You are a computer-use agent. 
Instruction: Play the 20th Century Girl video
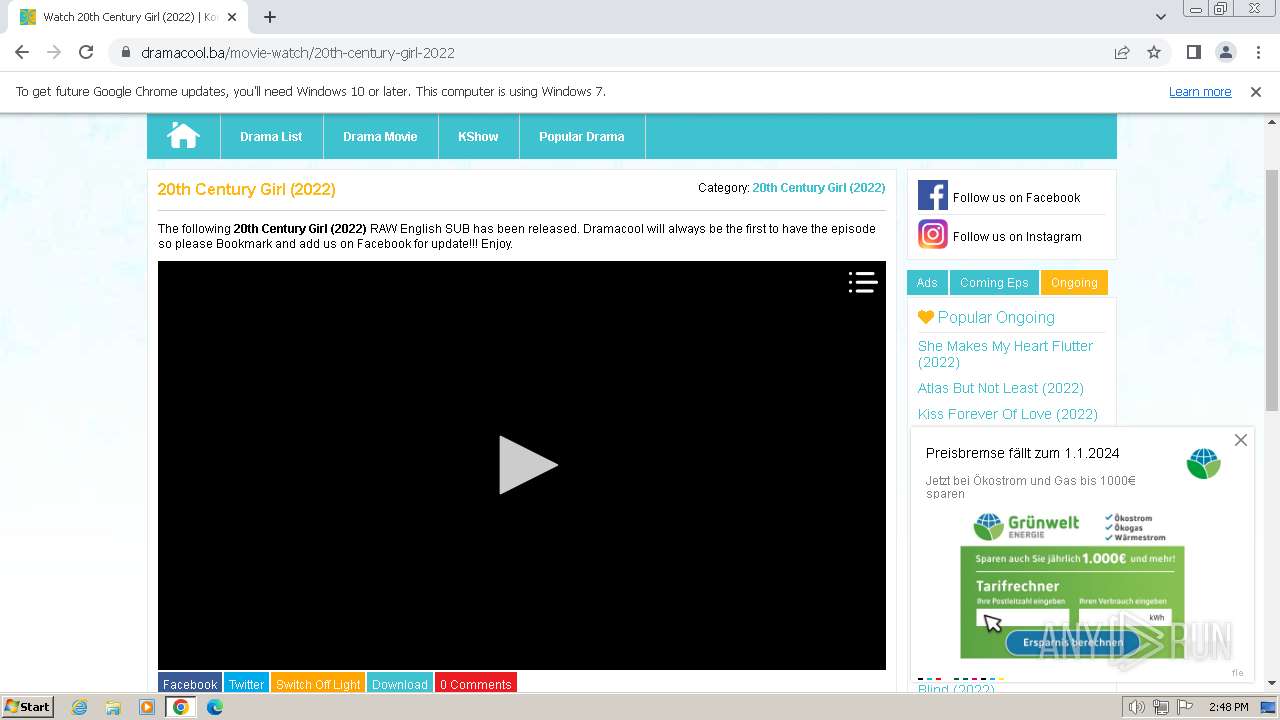527,465
